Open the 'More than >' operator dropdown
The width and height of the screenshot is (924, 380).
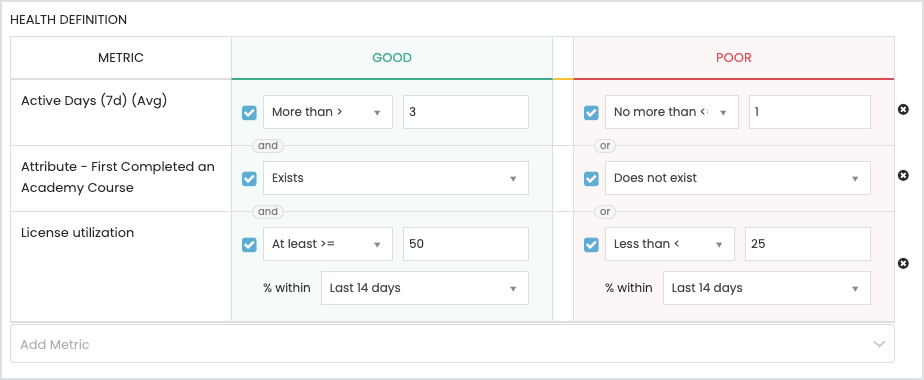pyautogui.click(x=328, y=112)
